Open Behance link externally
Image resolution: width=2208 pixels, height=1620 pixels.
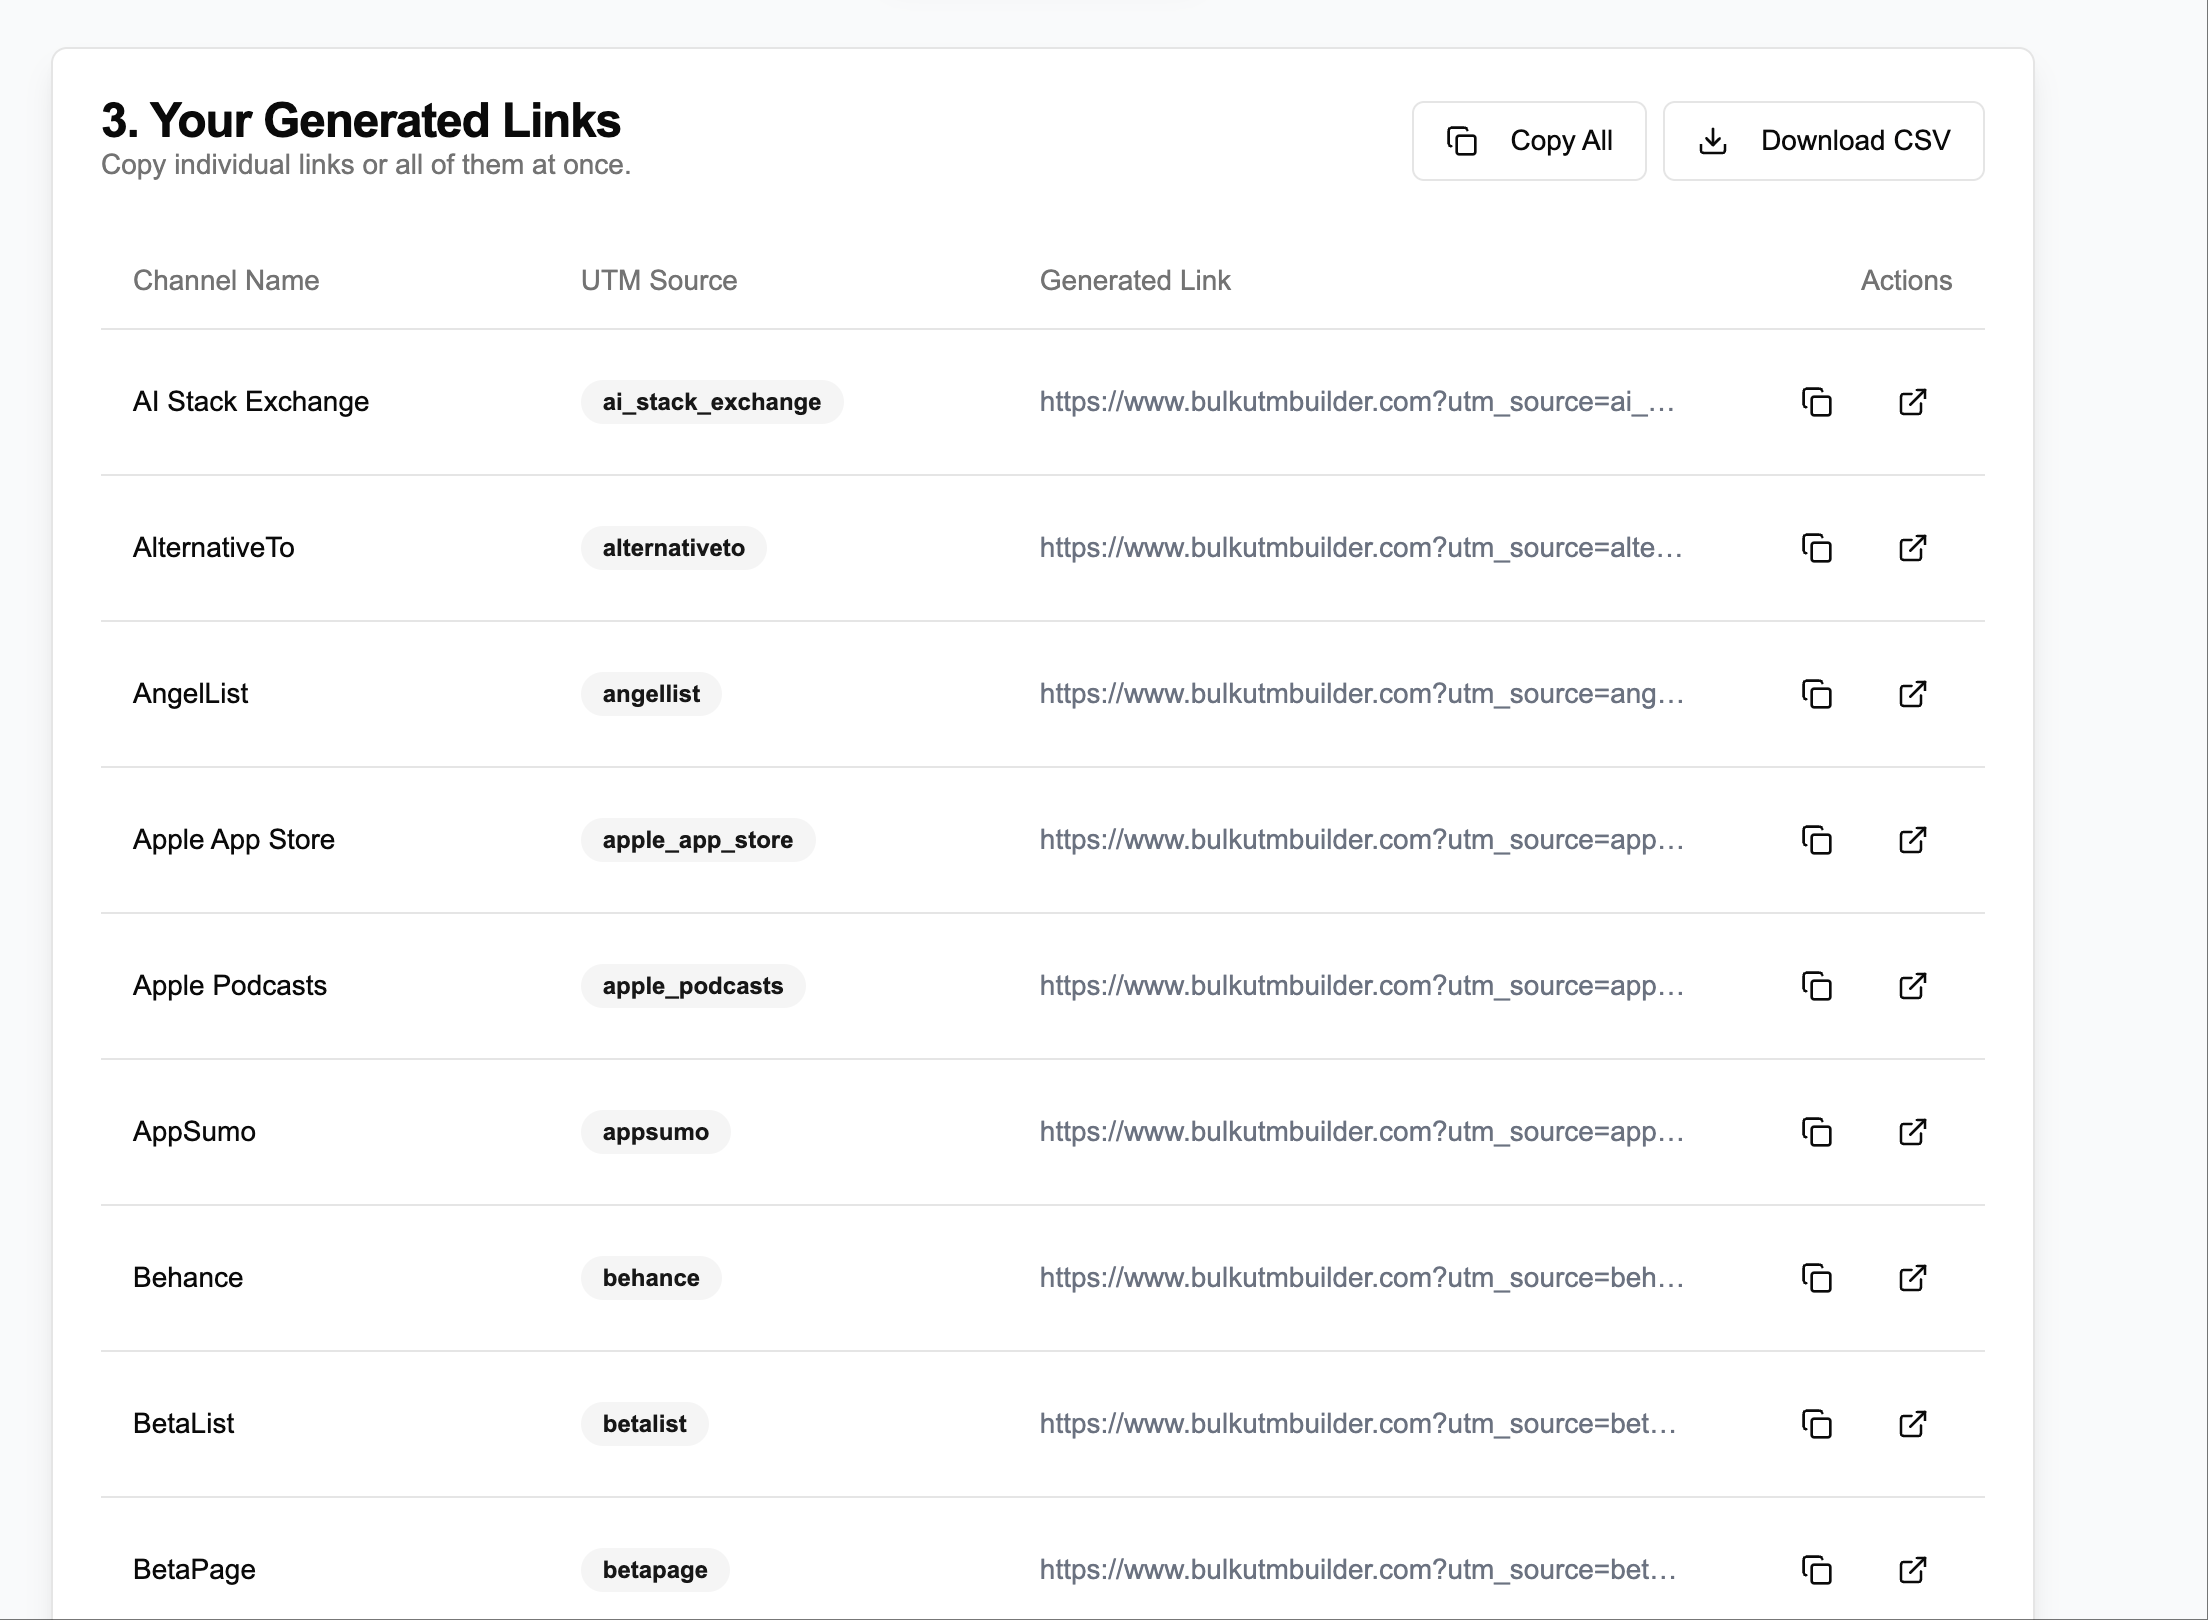pos(1912,1278)
